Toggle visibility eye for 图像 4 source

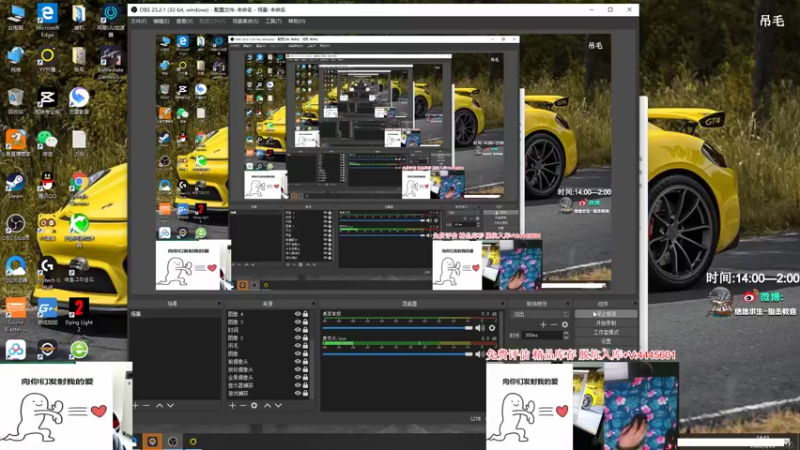pos(297,314)
